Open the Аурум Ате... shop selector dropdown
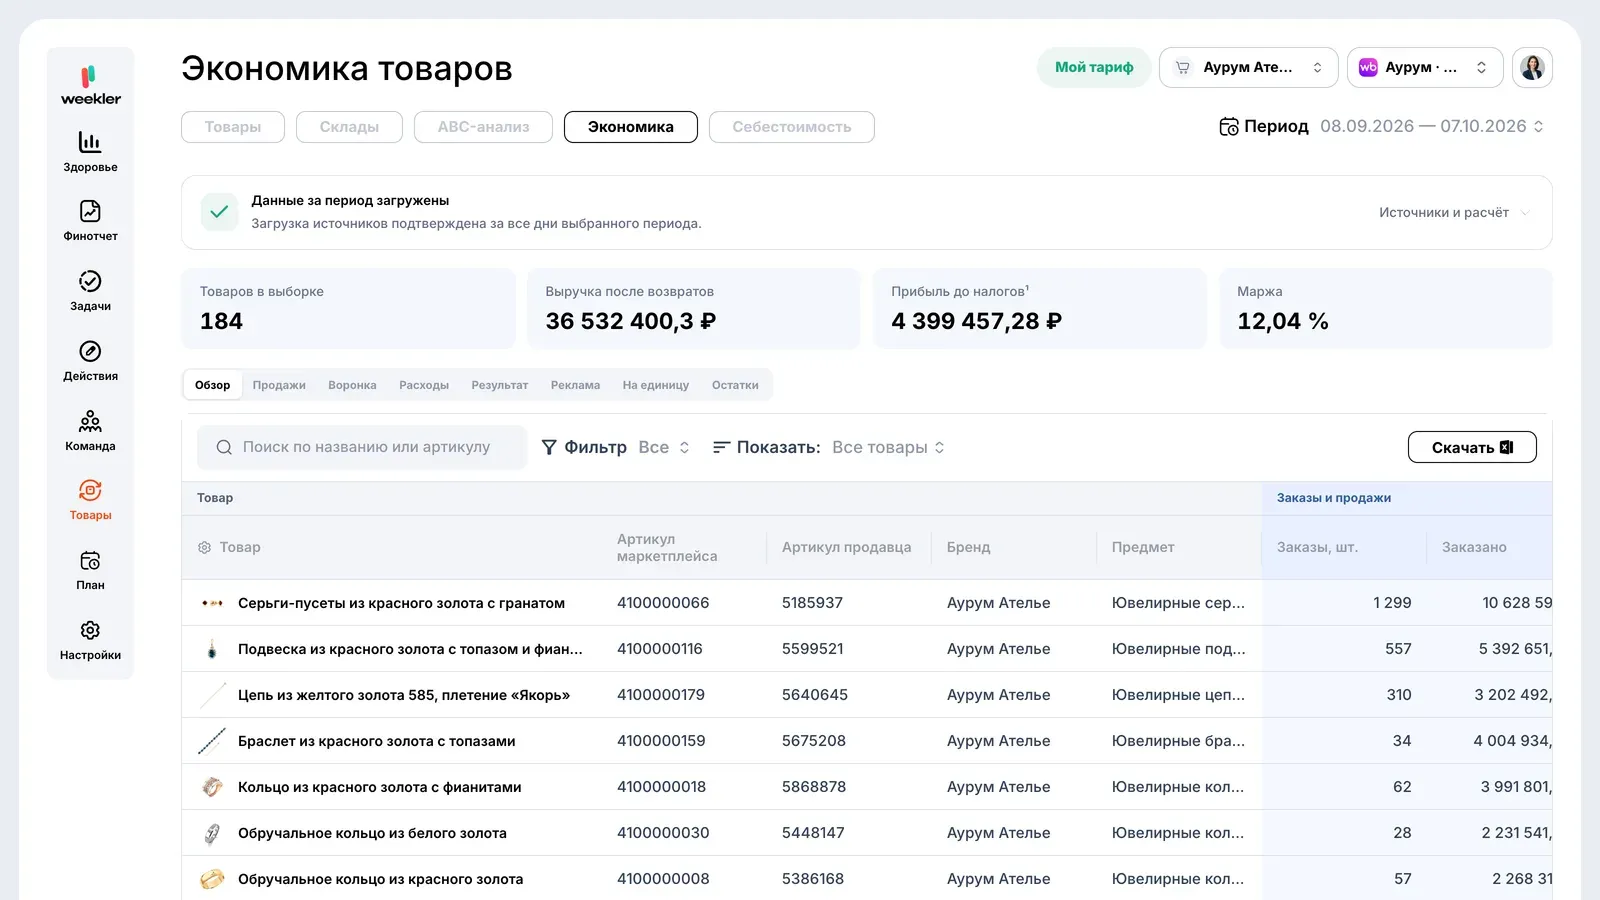The image size is (1600, 900). point(1248,68)
